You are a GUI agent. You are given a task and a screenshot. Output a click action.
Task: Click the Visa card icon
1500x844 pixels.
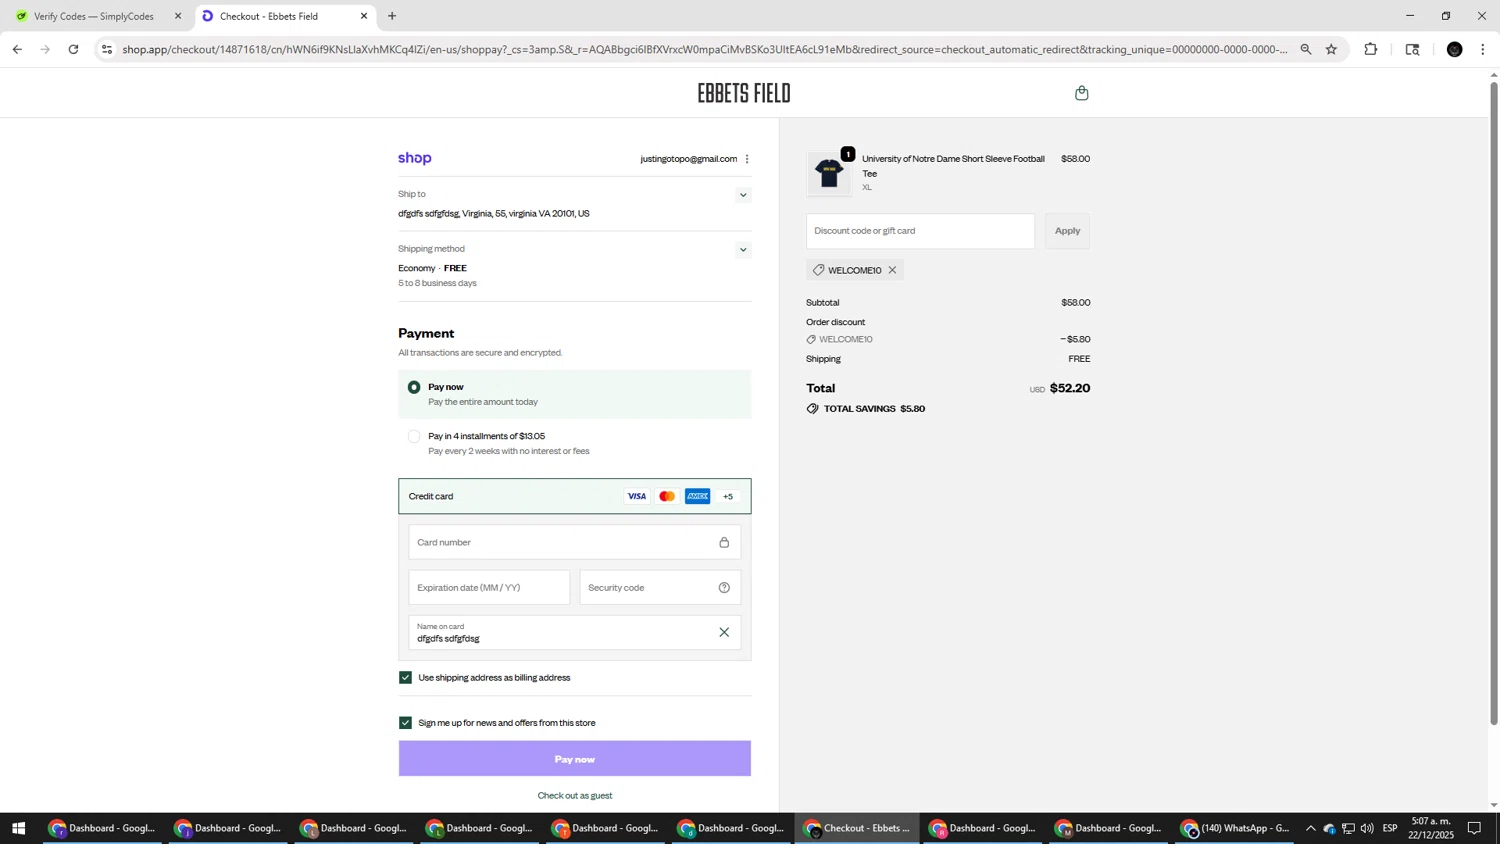point(636,497)
